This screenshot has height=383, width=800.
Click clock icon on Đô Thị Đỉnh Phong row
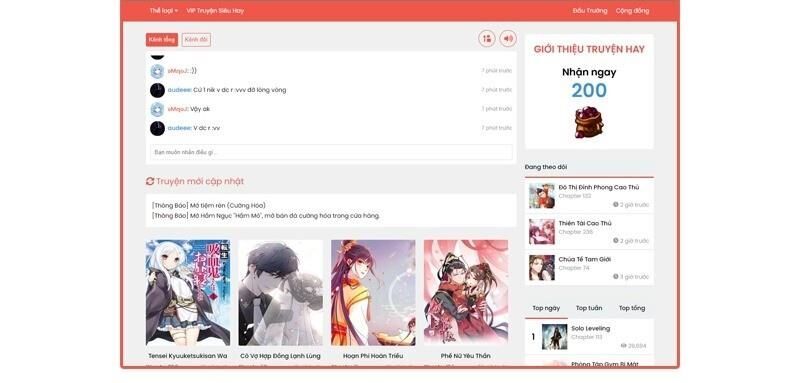click(x=616, y=205)
